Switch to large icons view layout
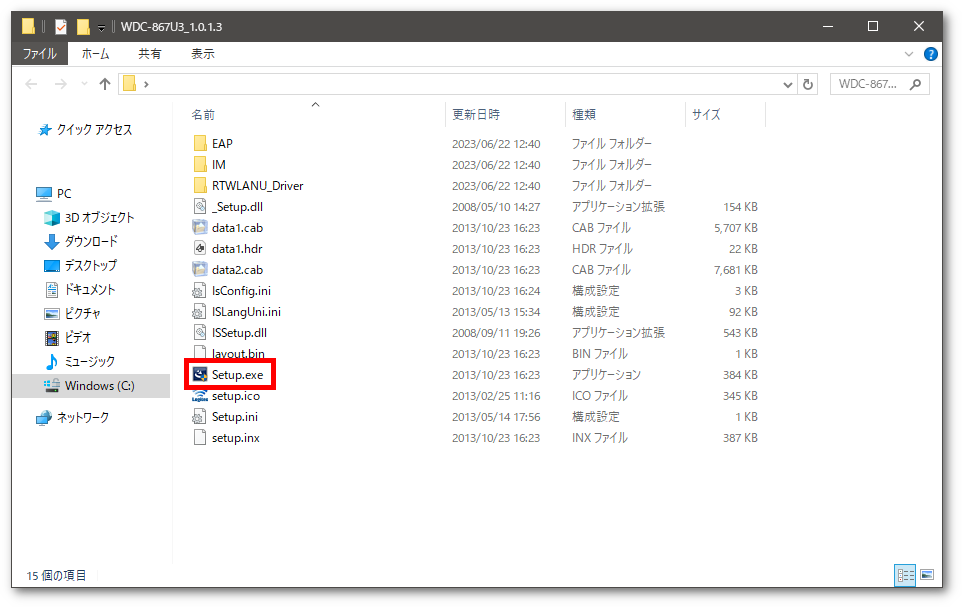Viewport: 962px width, 607px height. point(927,575)
